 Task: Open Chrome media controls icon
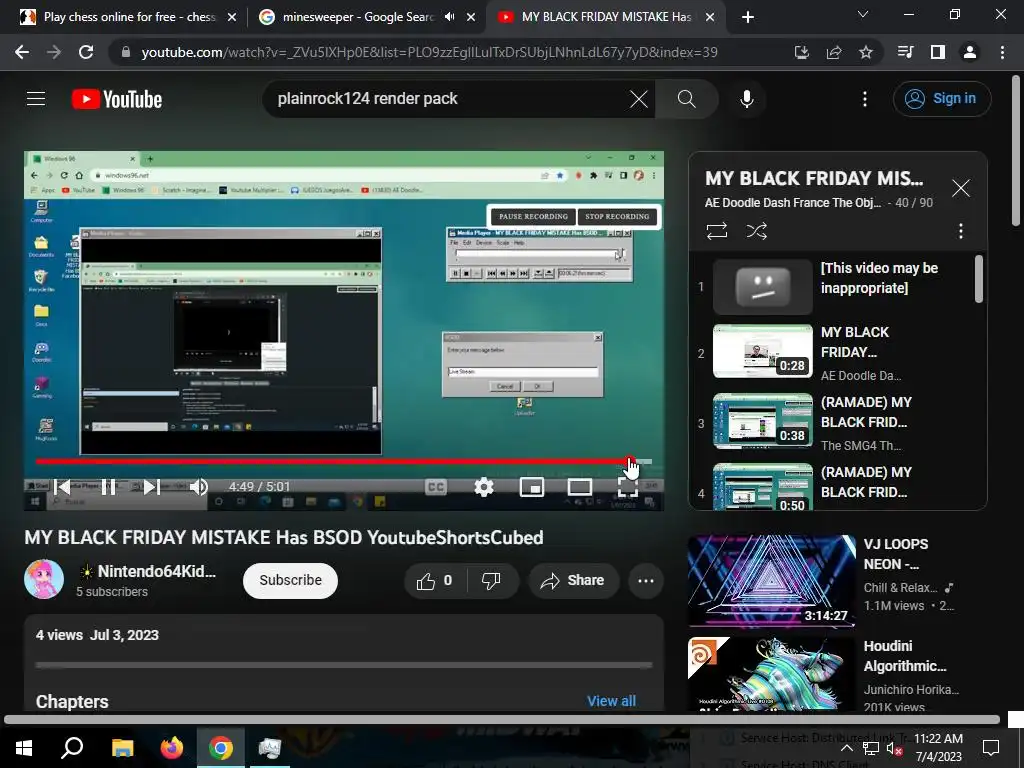905,52
